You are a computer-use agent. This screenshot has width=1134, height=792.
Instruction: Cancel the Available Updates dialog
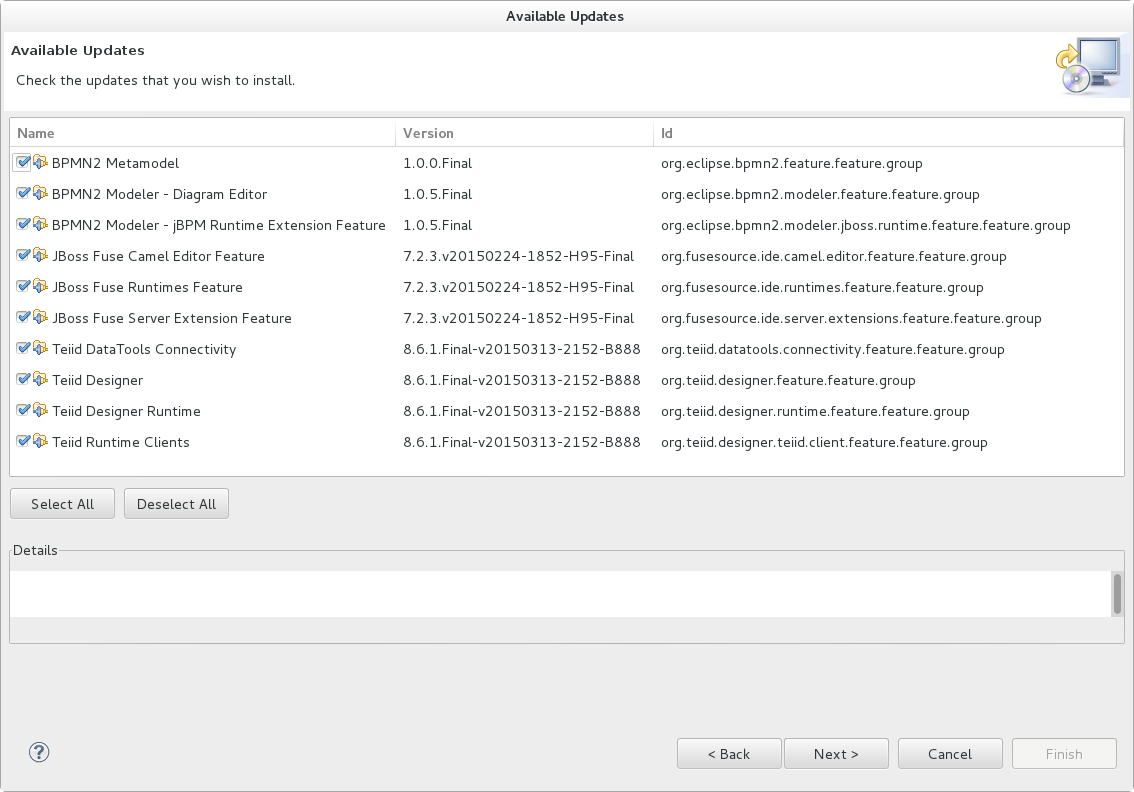(x=949, y=754)
